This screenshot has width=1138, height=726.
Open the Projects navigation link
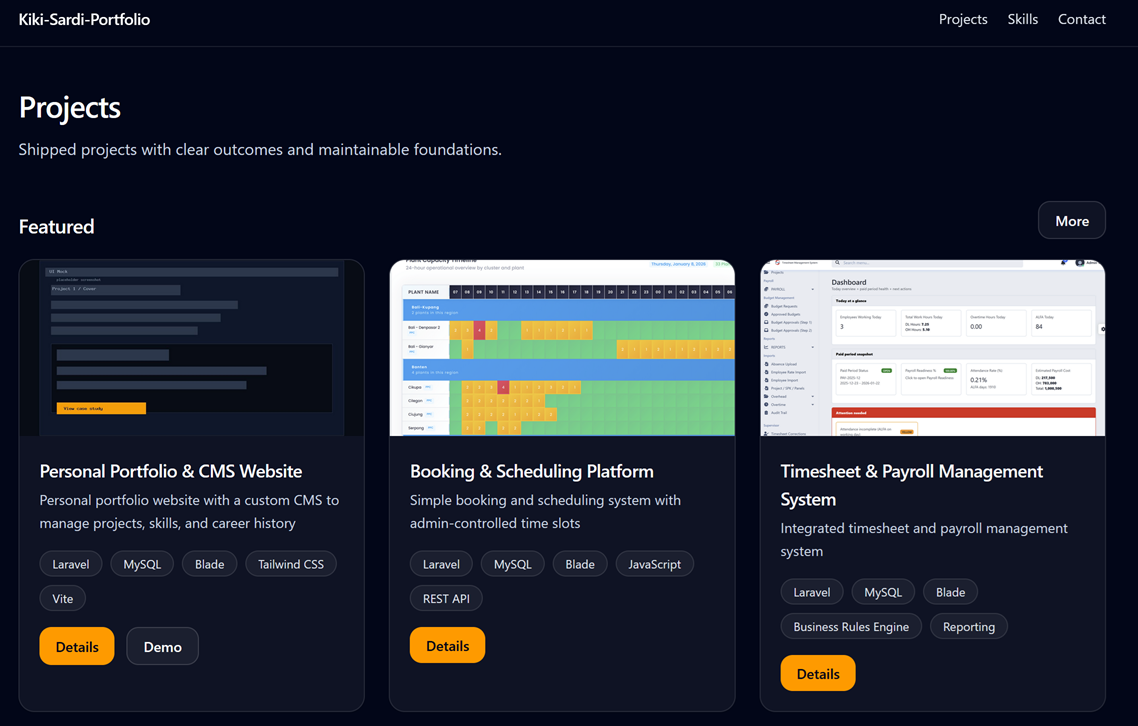tap(962, 19)
